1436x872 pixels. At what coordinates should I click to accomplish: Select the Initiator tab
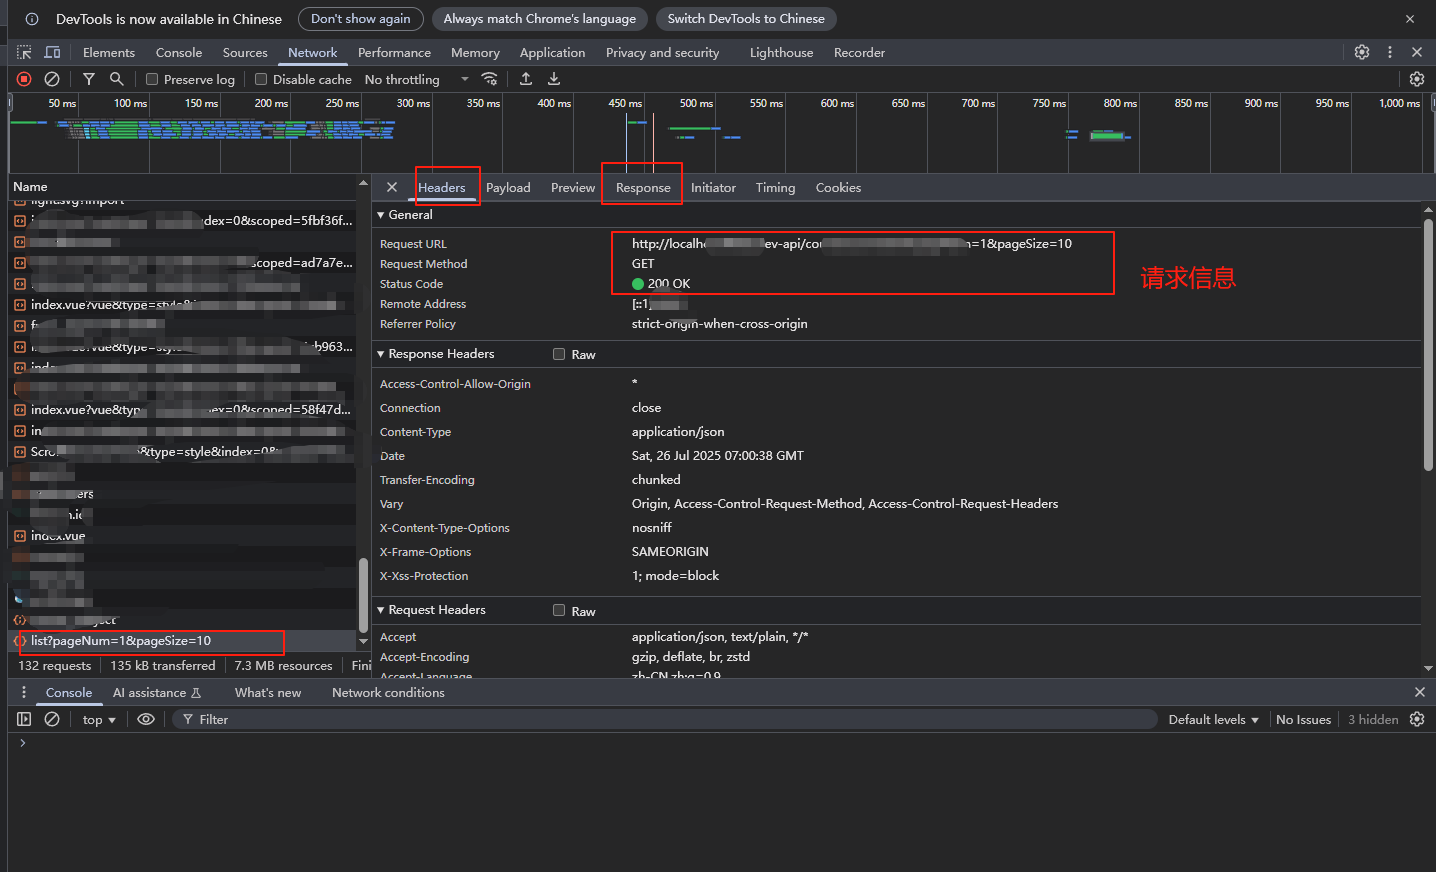pyautogui.click(x=713, y=187)
